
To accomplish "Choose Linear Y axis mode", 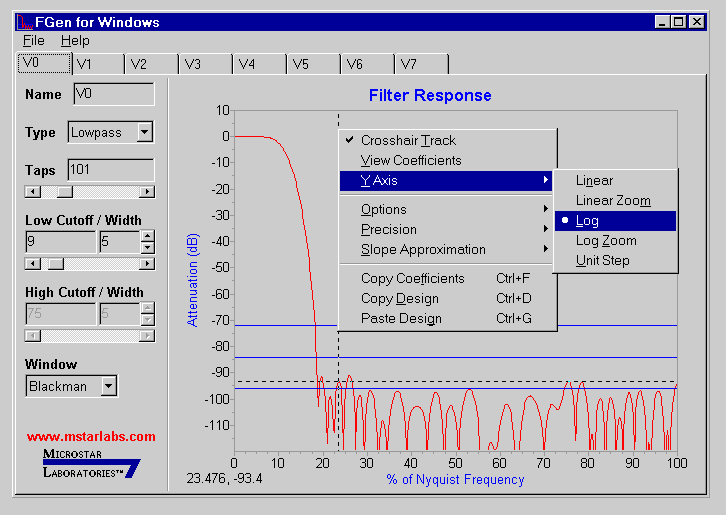I will point(615,181).
